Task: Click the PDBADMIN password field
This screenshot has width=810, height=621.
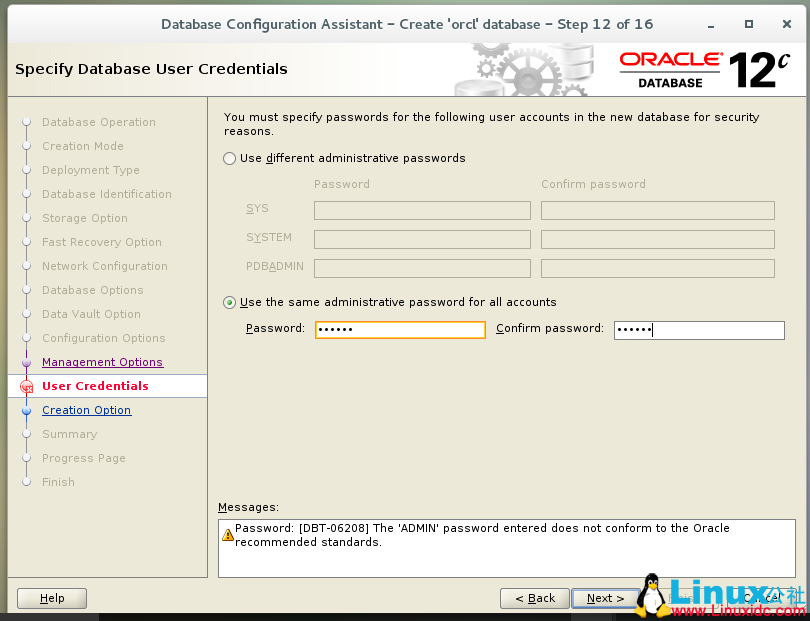Action: pos(422,268)
